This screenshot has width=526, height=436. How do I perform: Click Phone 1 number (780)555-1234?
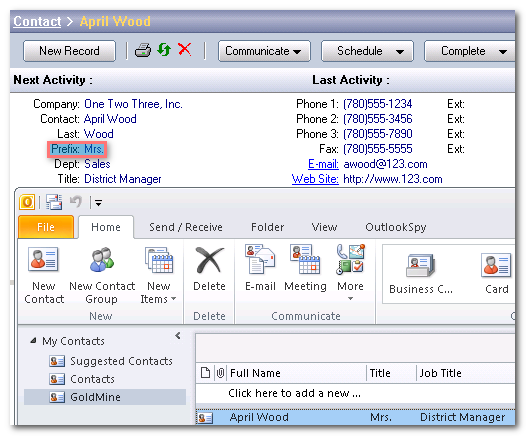(377, 104)
